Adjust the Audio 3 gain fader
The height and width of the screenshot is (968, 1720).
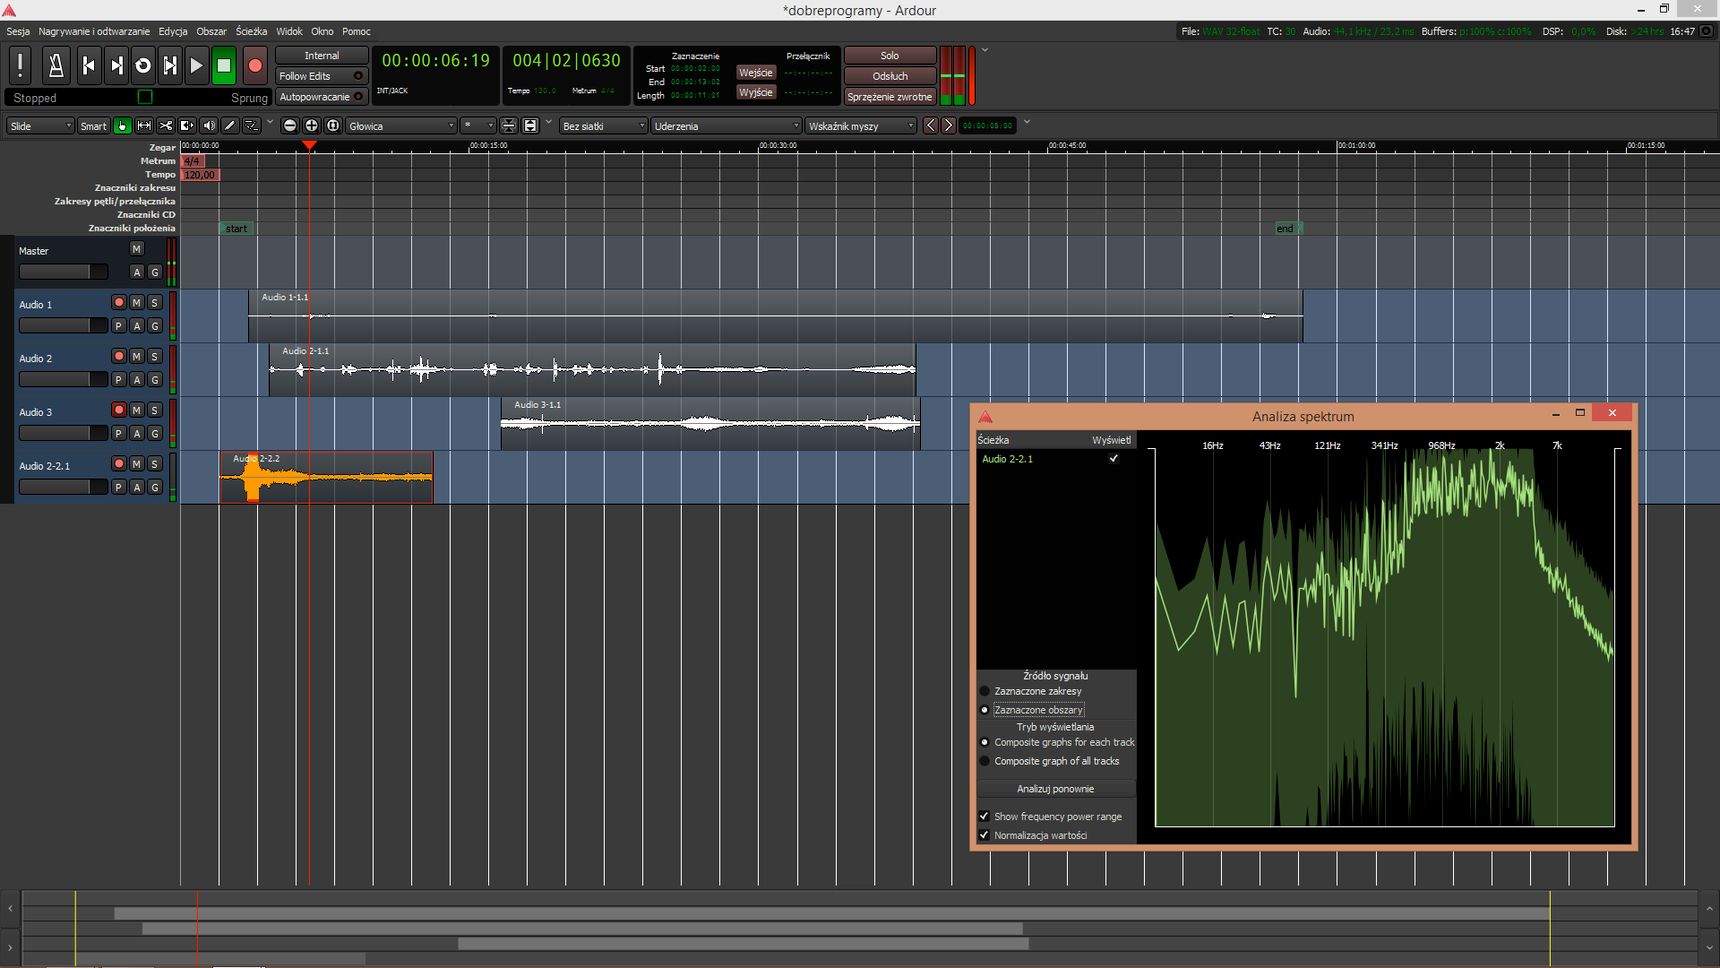pos(63,433)
